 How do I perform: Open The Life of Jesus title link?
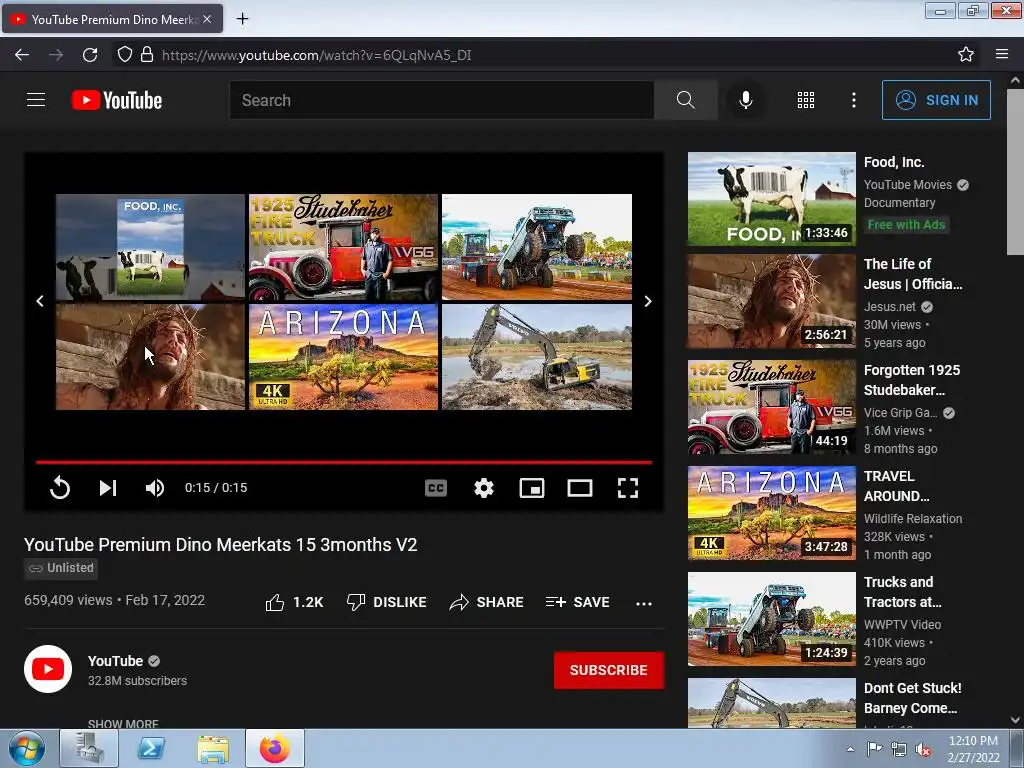913,274
